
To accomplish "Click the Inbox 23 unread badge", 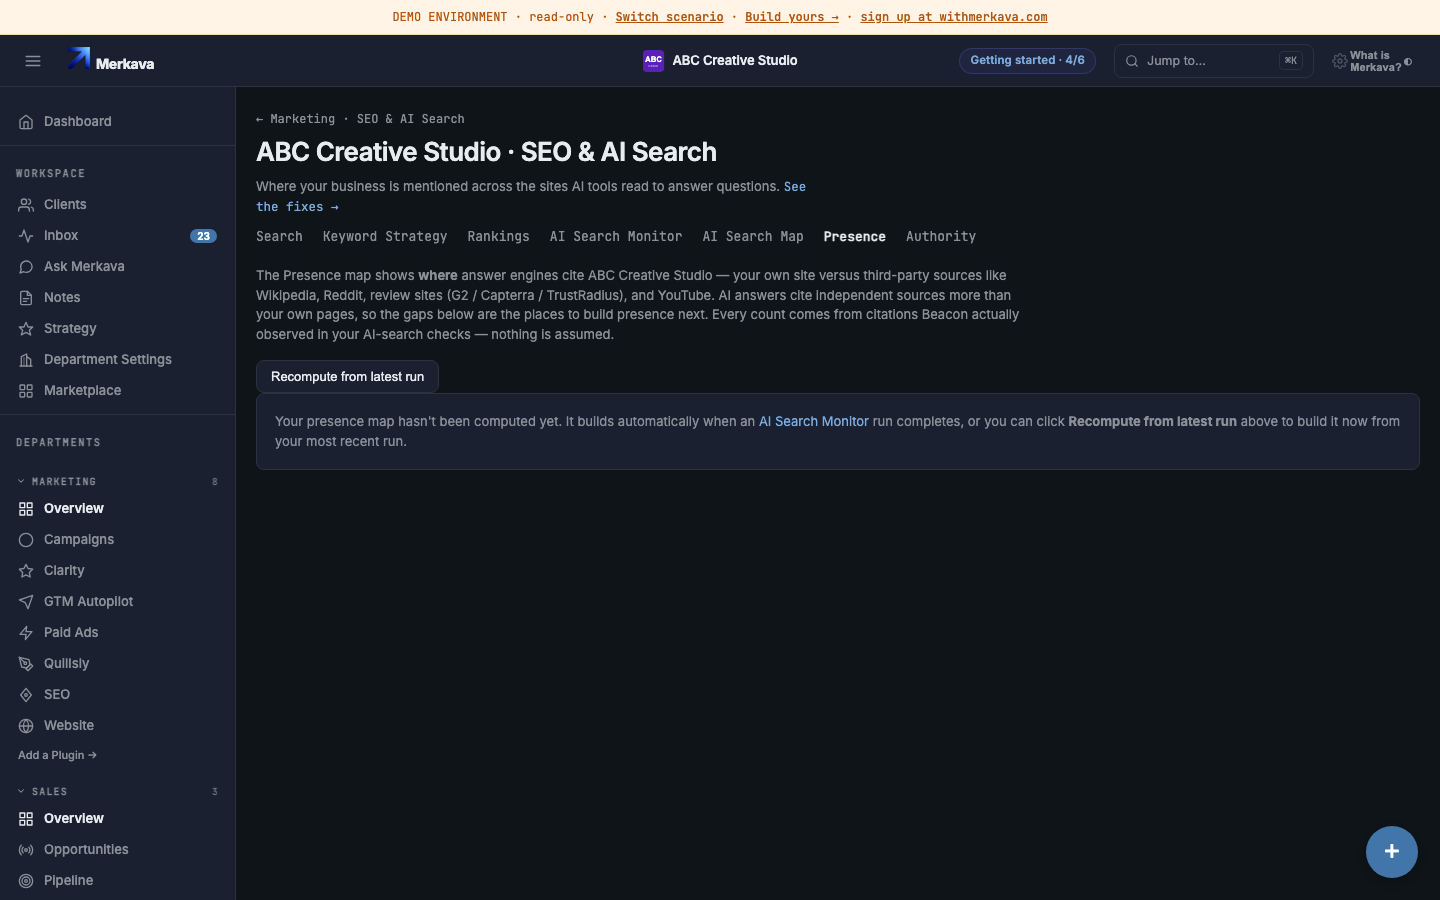I will coord(203,236).
